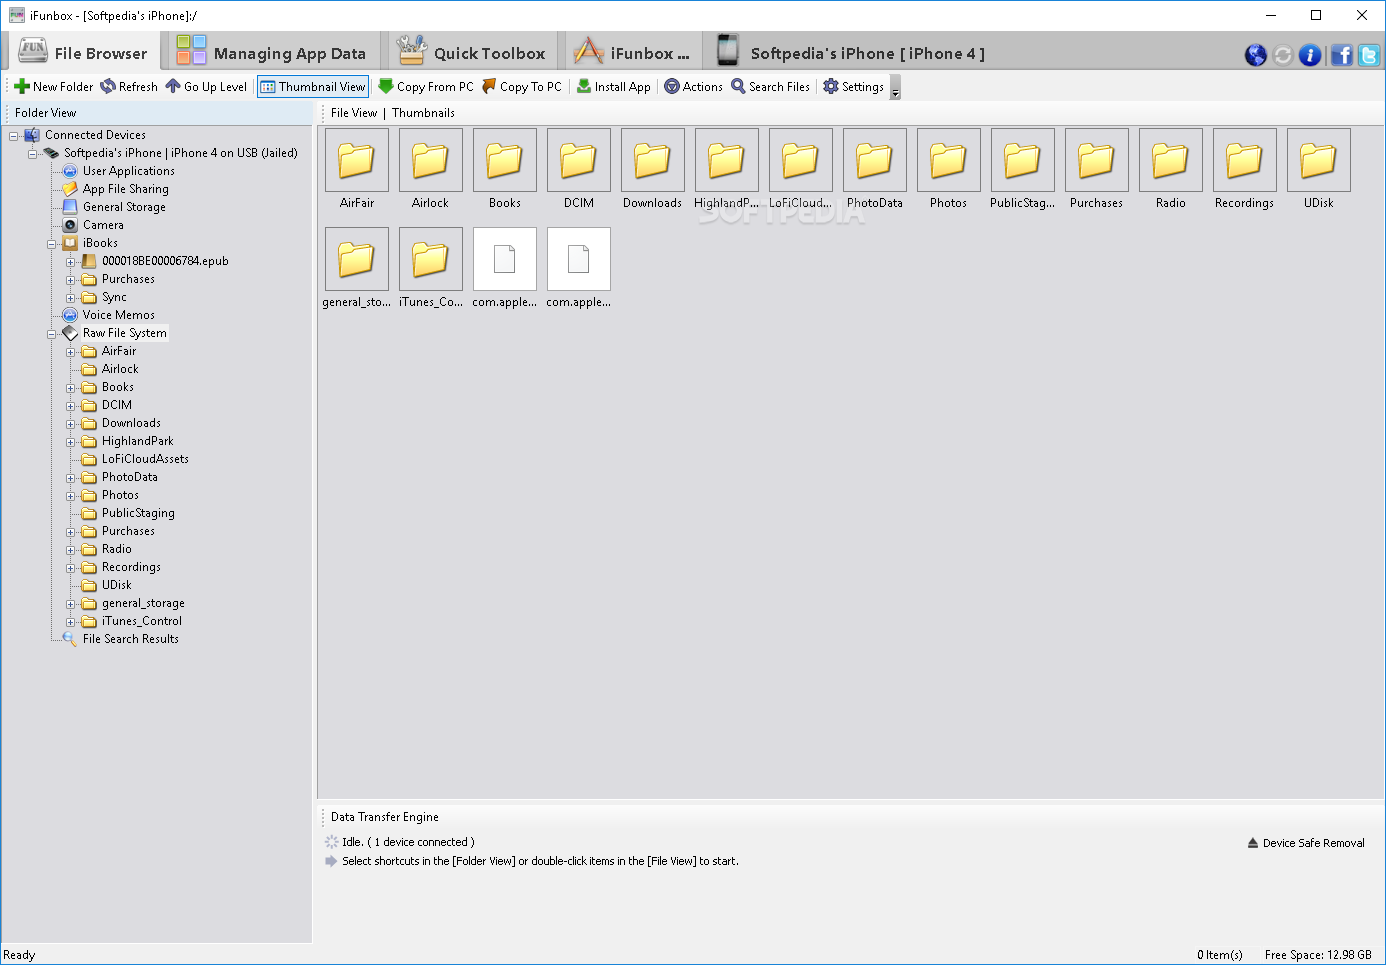The image size is (1386, 965).
Task: Switch to Managing App Data tab
Action: pos(271,53)
